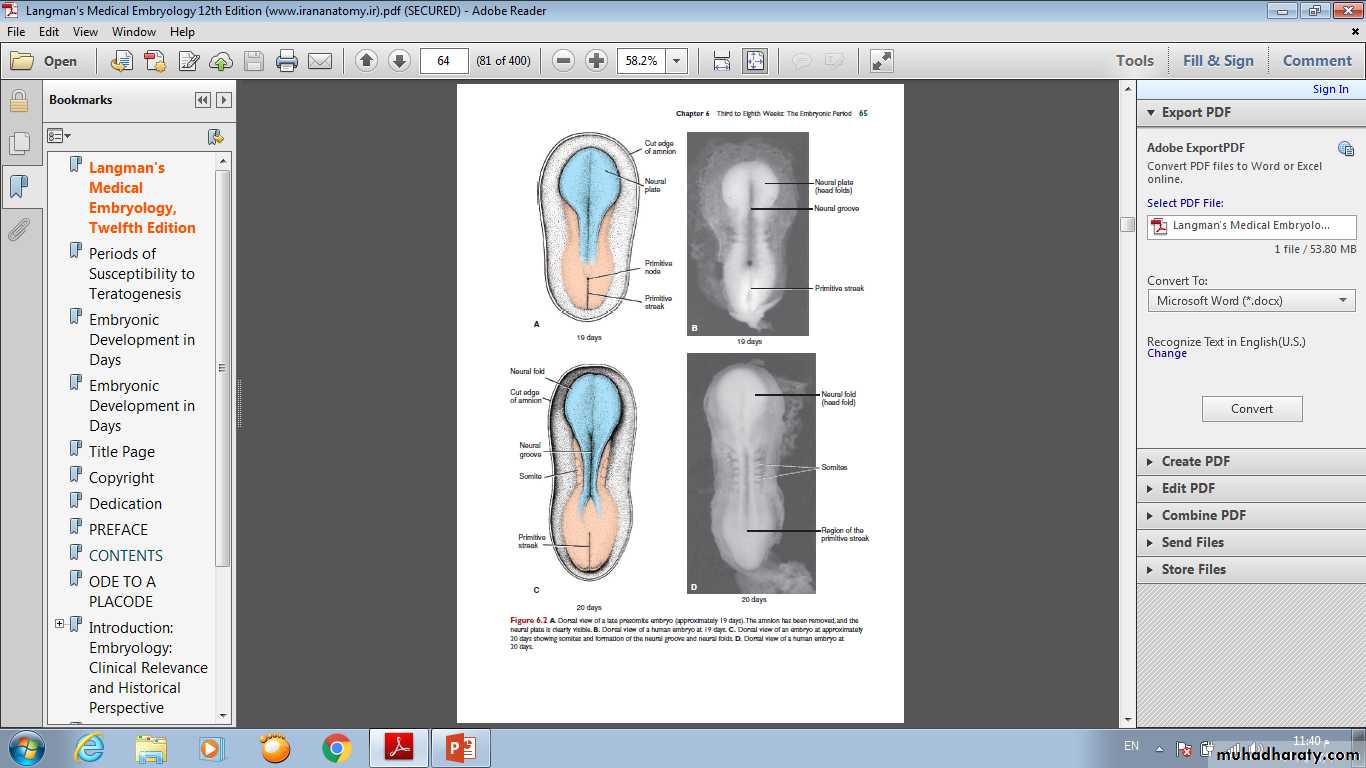Toggle the fit one full page view

point(754,61)
